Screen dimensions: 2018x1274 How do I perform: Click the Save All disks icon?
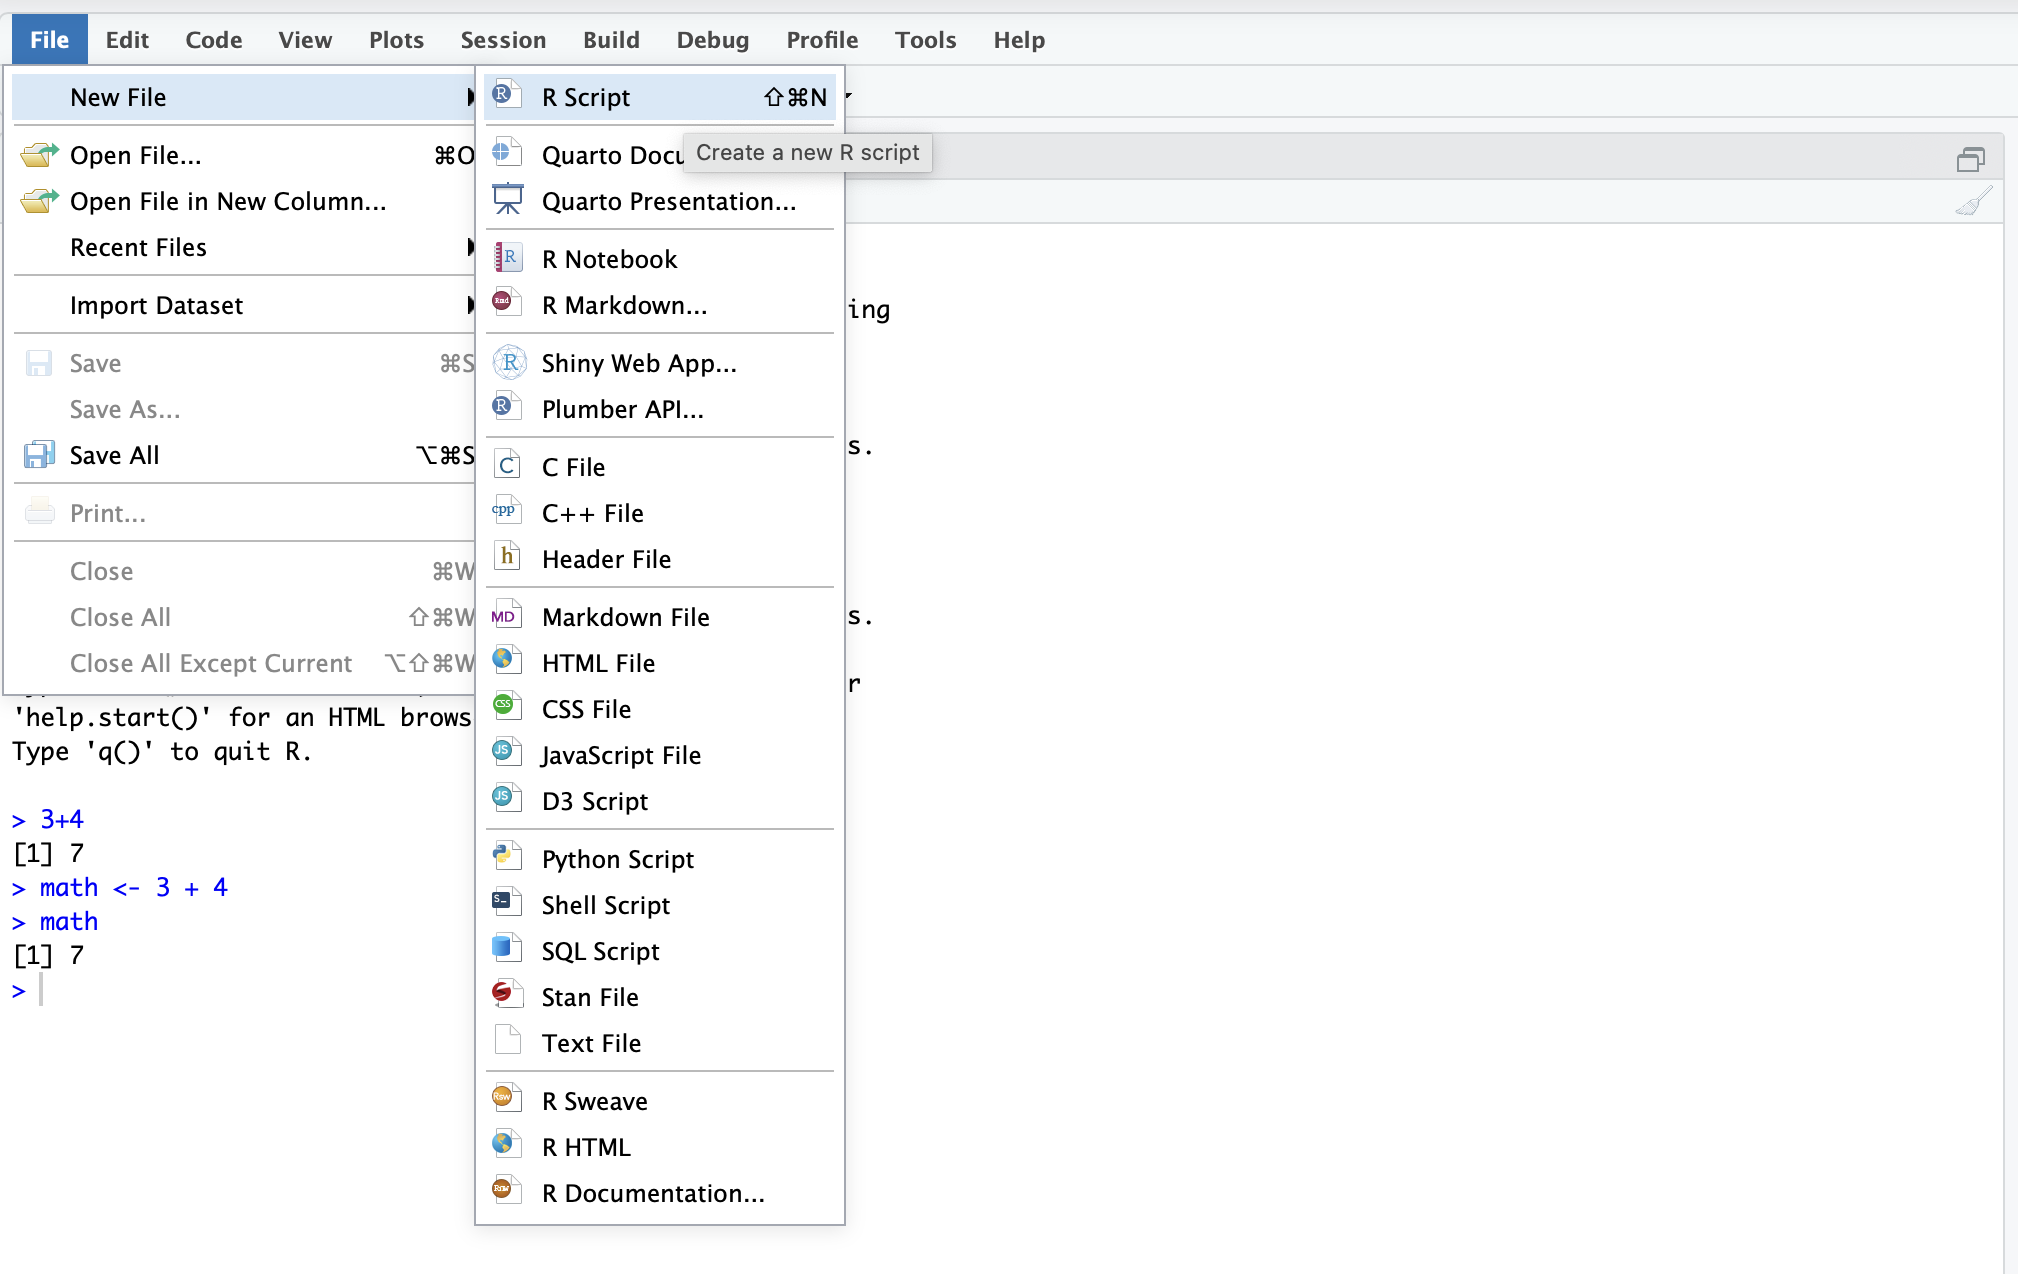39,454
